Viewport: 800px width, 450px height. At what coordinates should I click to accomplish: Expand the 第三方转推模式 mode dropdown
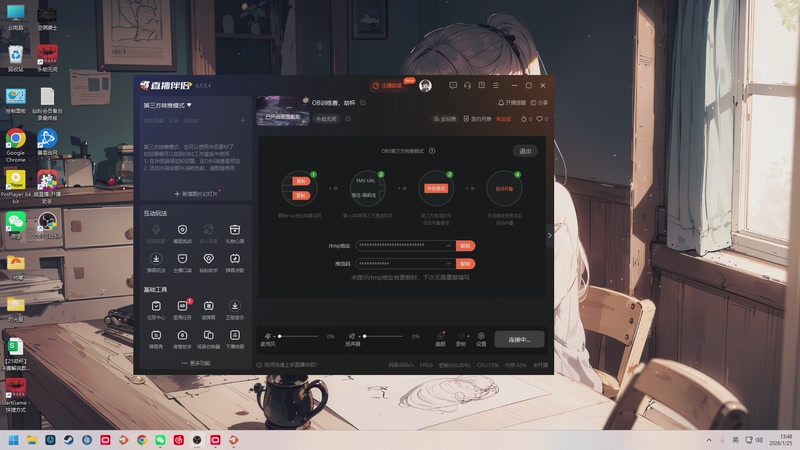pyautogui.click(x=167, y=105)
